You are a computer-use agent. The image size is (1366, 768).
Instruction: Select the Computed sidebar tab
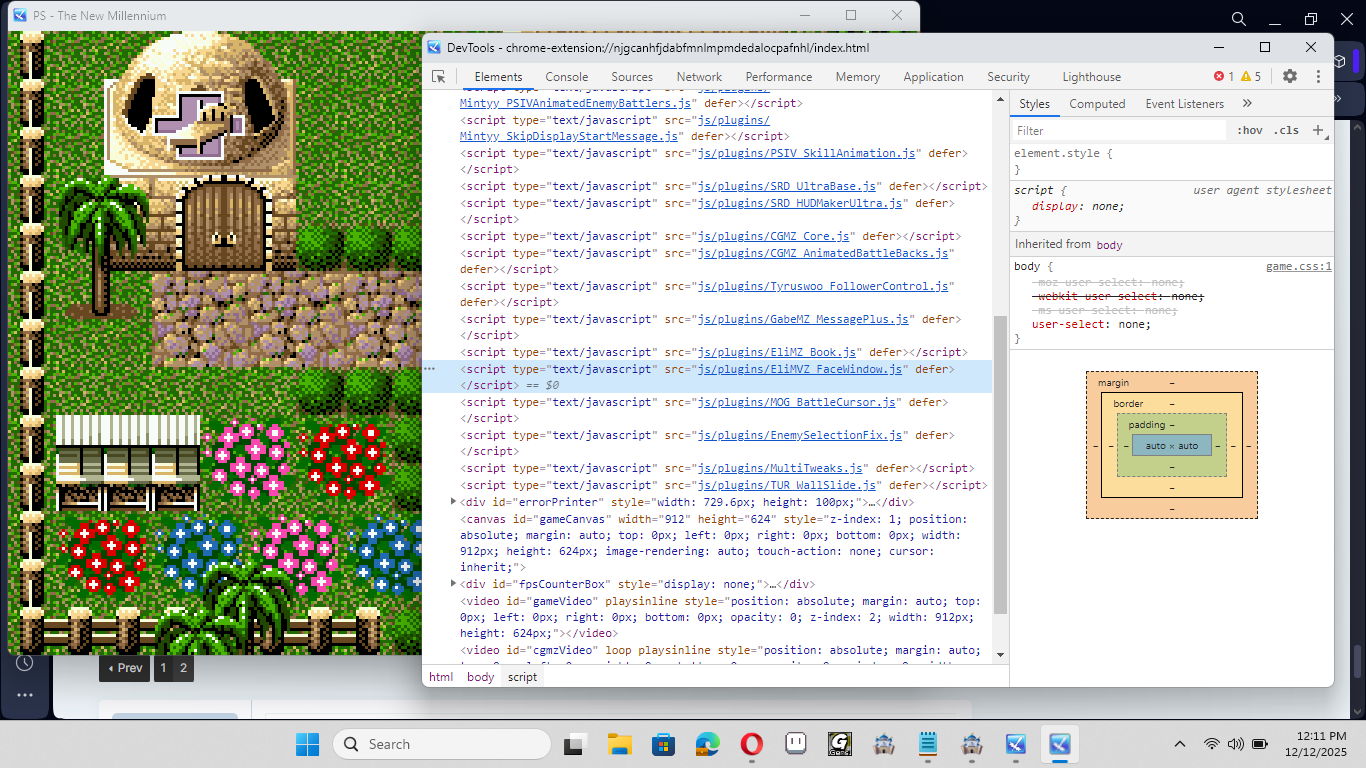point(1097,104)
